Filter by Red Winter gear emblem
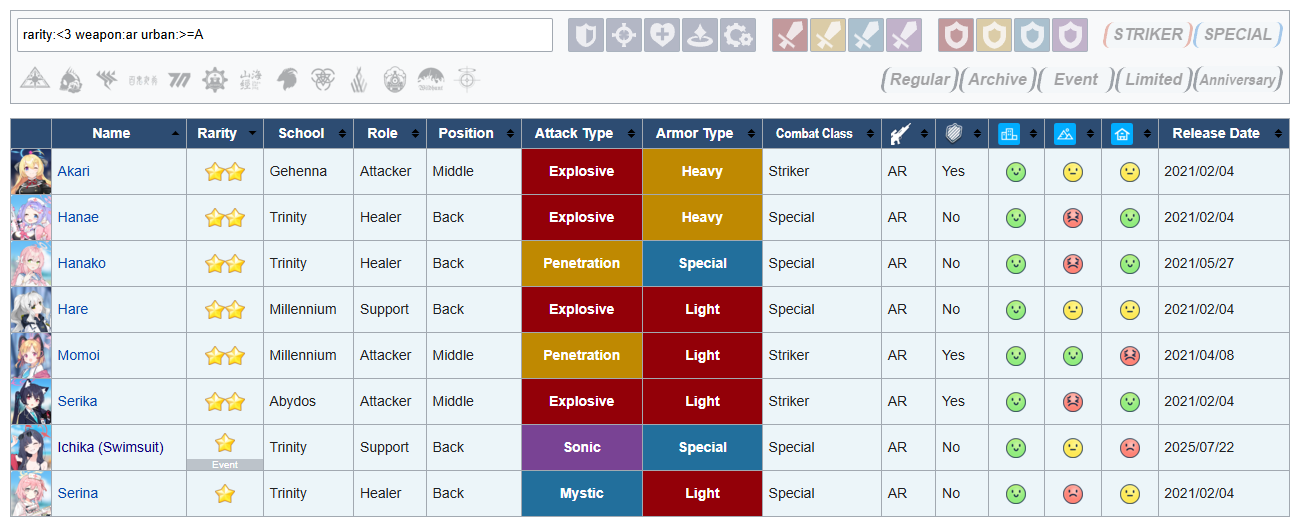This screenshot has height=526, width=1300. pyautogui.click(x=215, y=79)
